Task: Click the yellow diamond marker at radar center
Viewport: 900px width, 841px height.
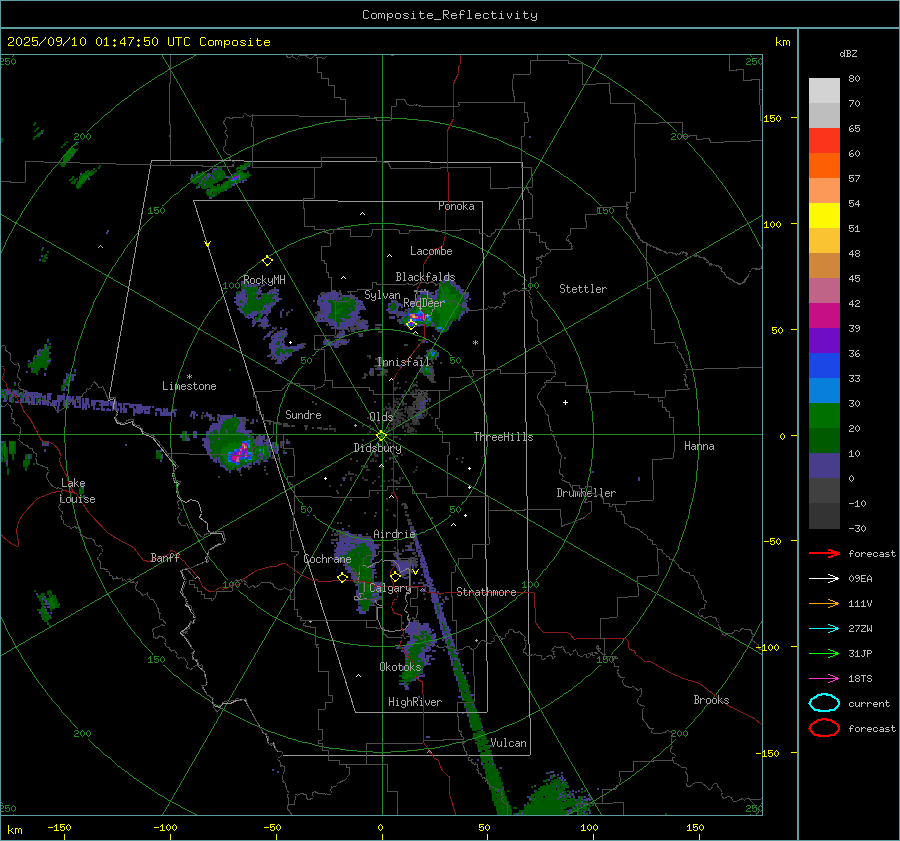Action: (381, 436)
